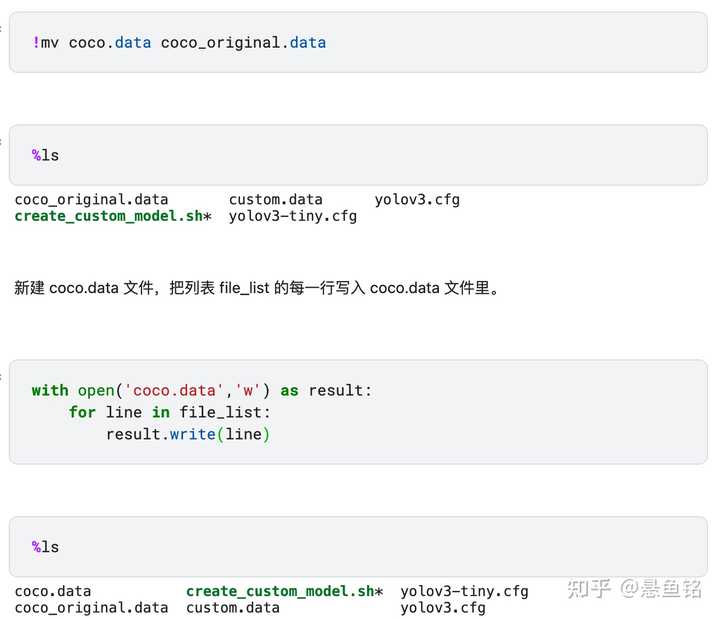Click yolov3.cfg in the bottom ls output
720x618 pixels.
(443, 608)
